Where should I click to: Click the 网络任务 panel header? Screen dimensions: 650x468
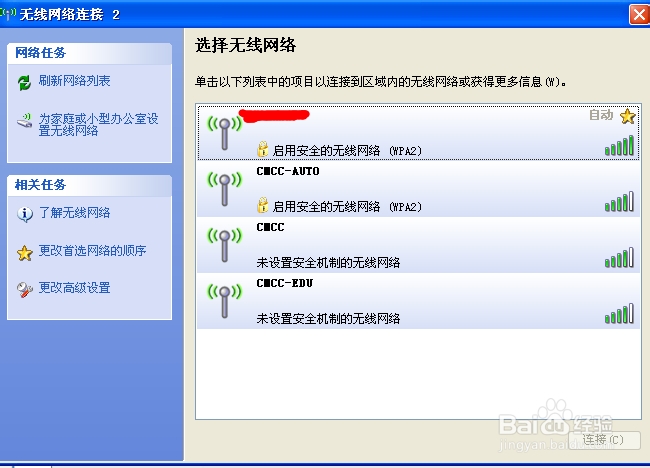tap(90, 53)
